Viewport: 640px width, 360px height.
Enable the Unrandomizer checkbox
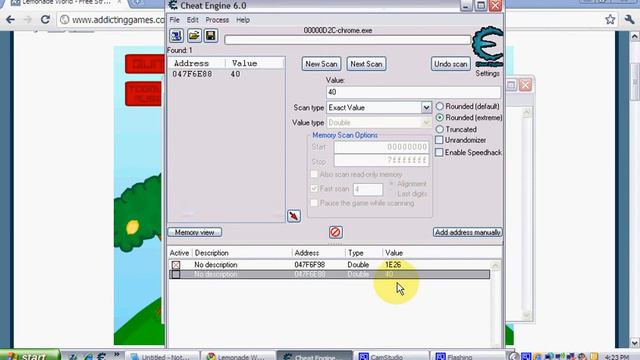click(x=439, y=140)
